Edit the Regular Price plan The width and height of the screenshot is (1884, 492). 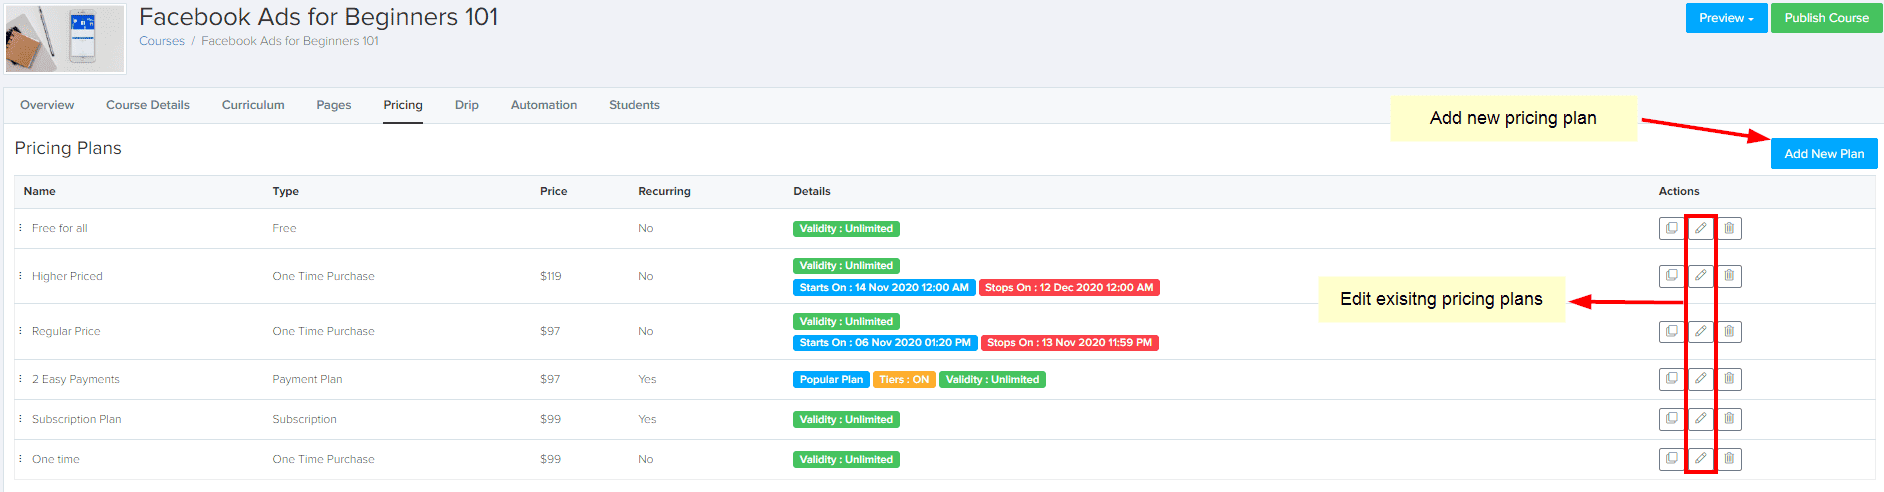[1700, 331]
